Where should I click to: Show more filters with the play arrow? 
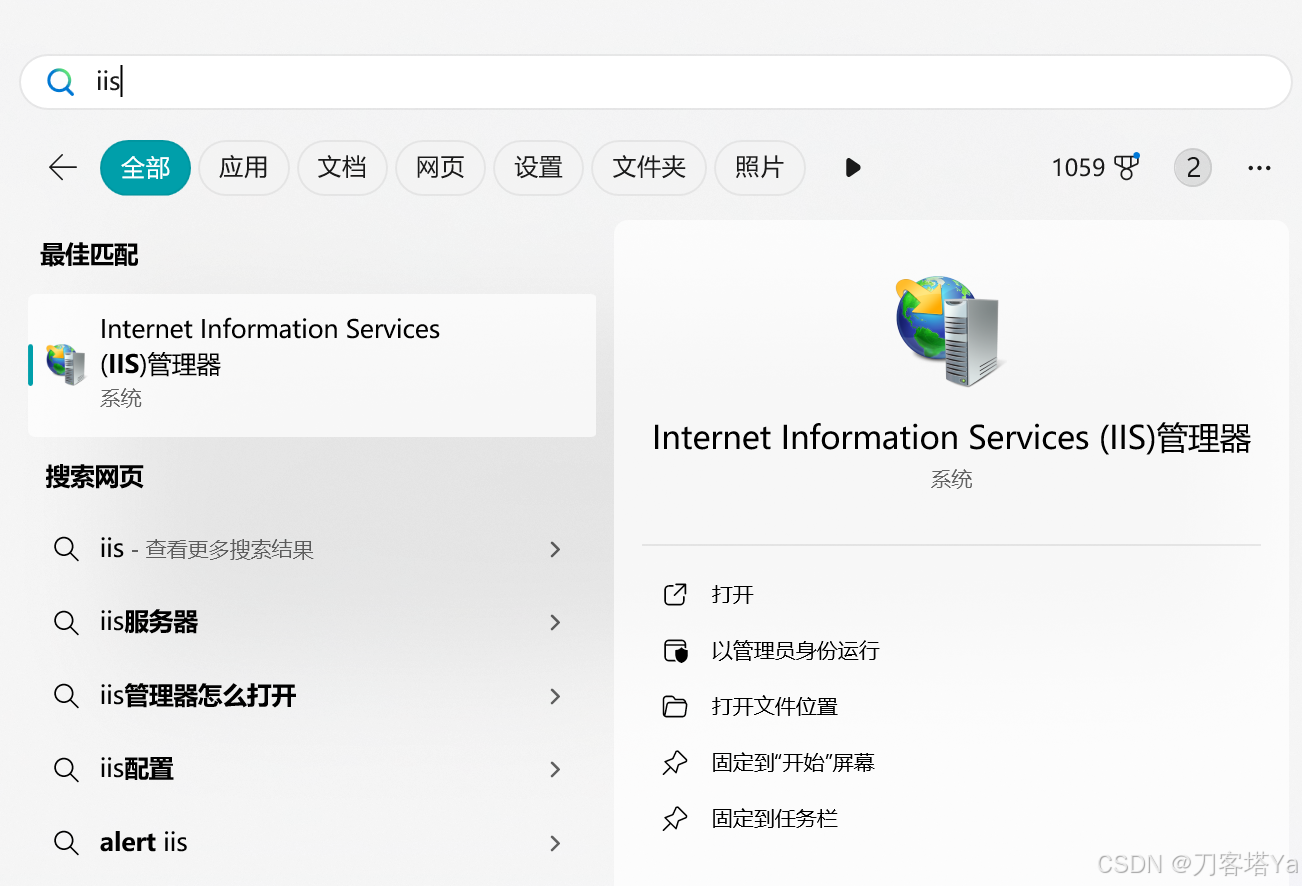tap(853, 167)
